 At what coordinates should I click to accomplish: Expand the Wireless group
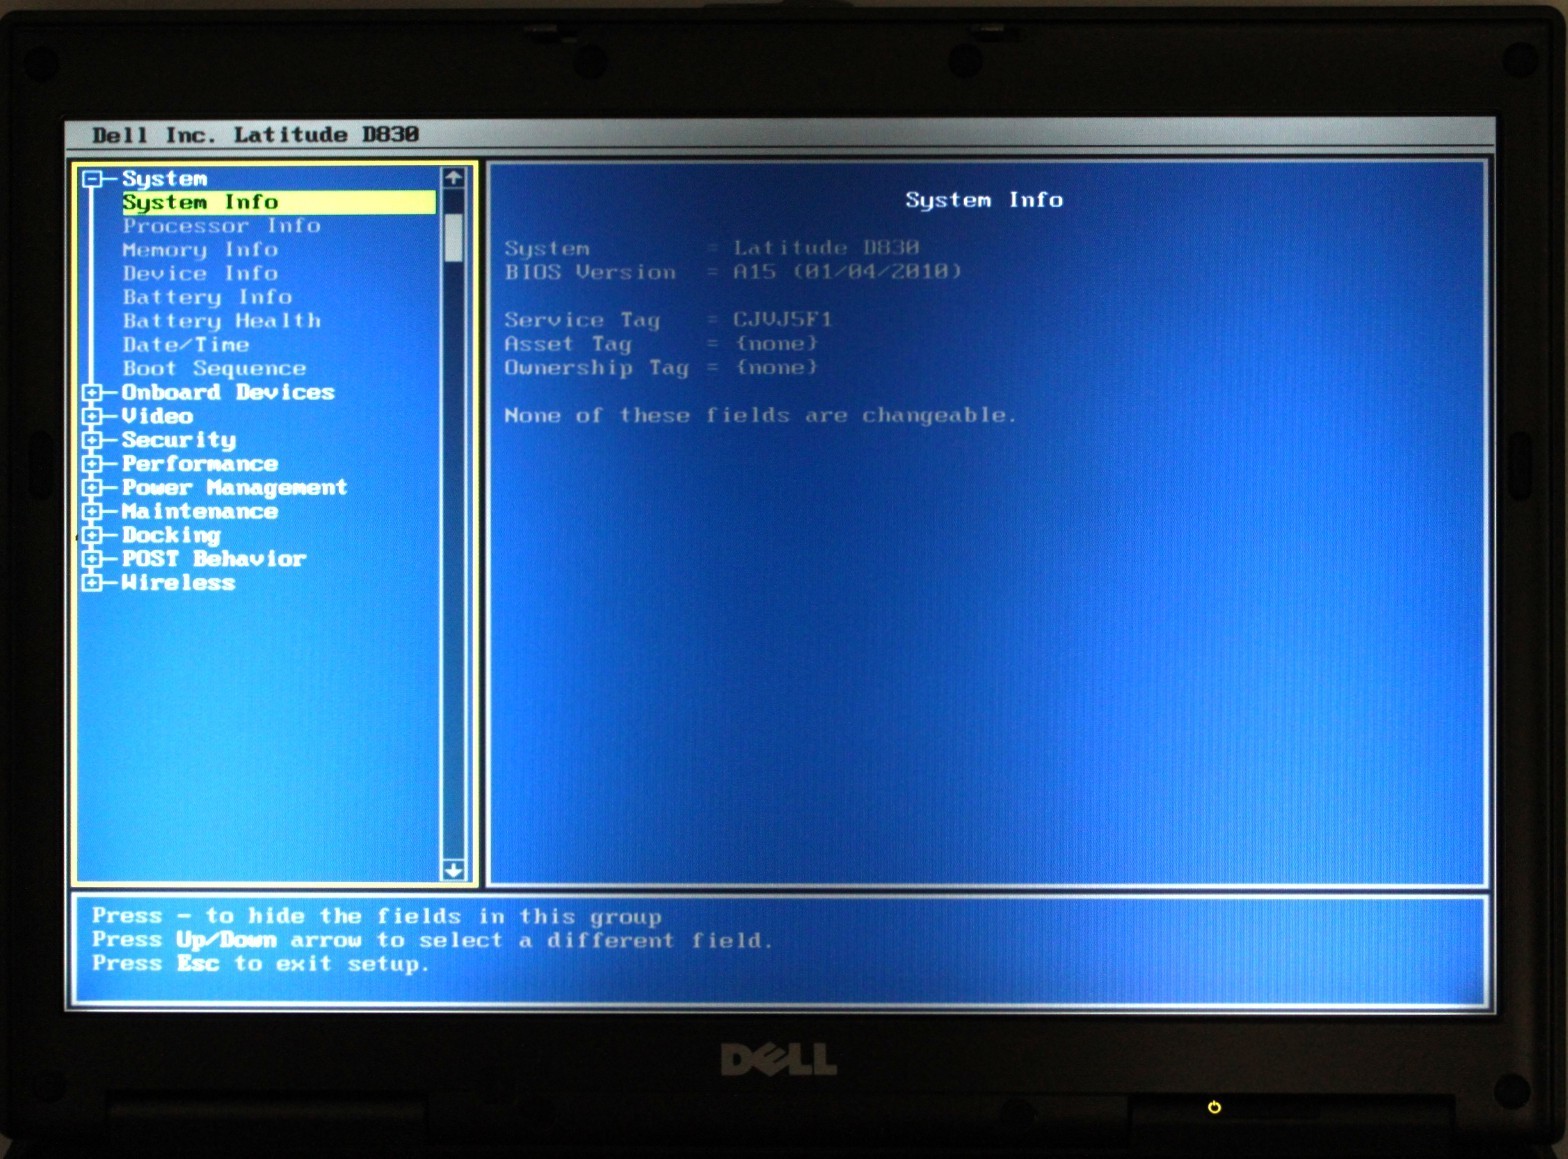pos(92,583)
